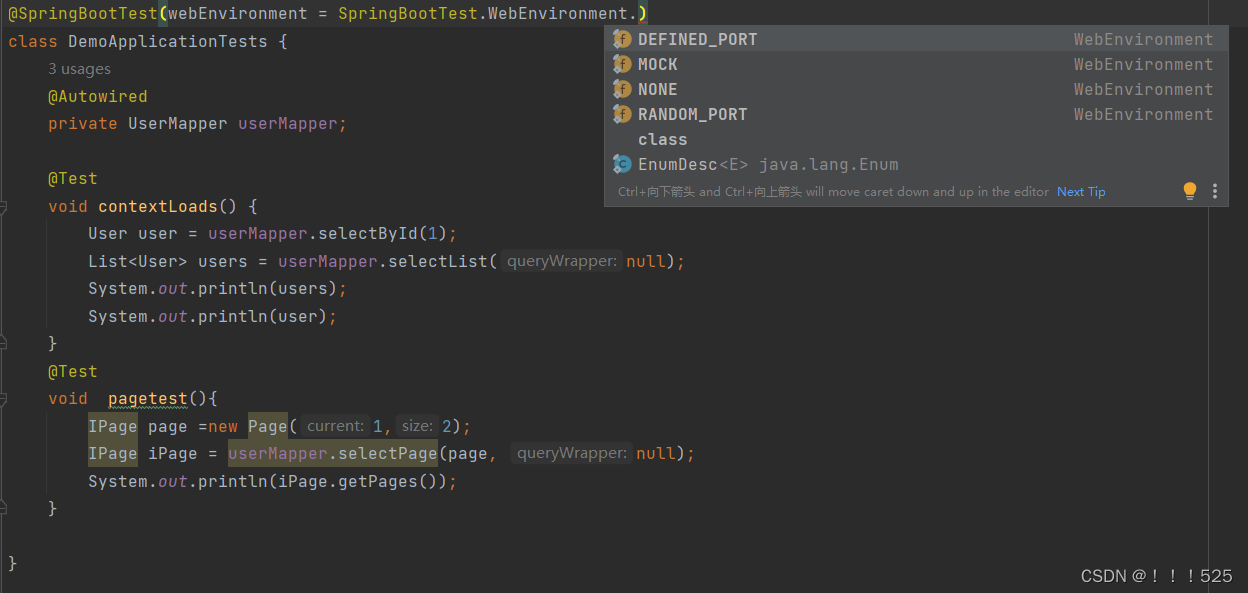Click the field icon beside MOCK
The image size is (1248, 593).
pyautogui.click(x=622, y=64)
